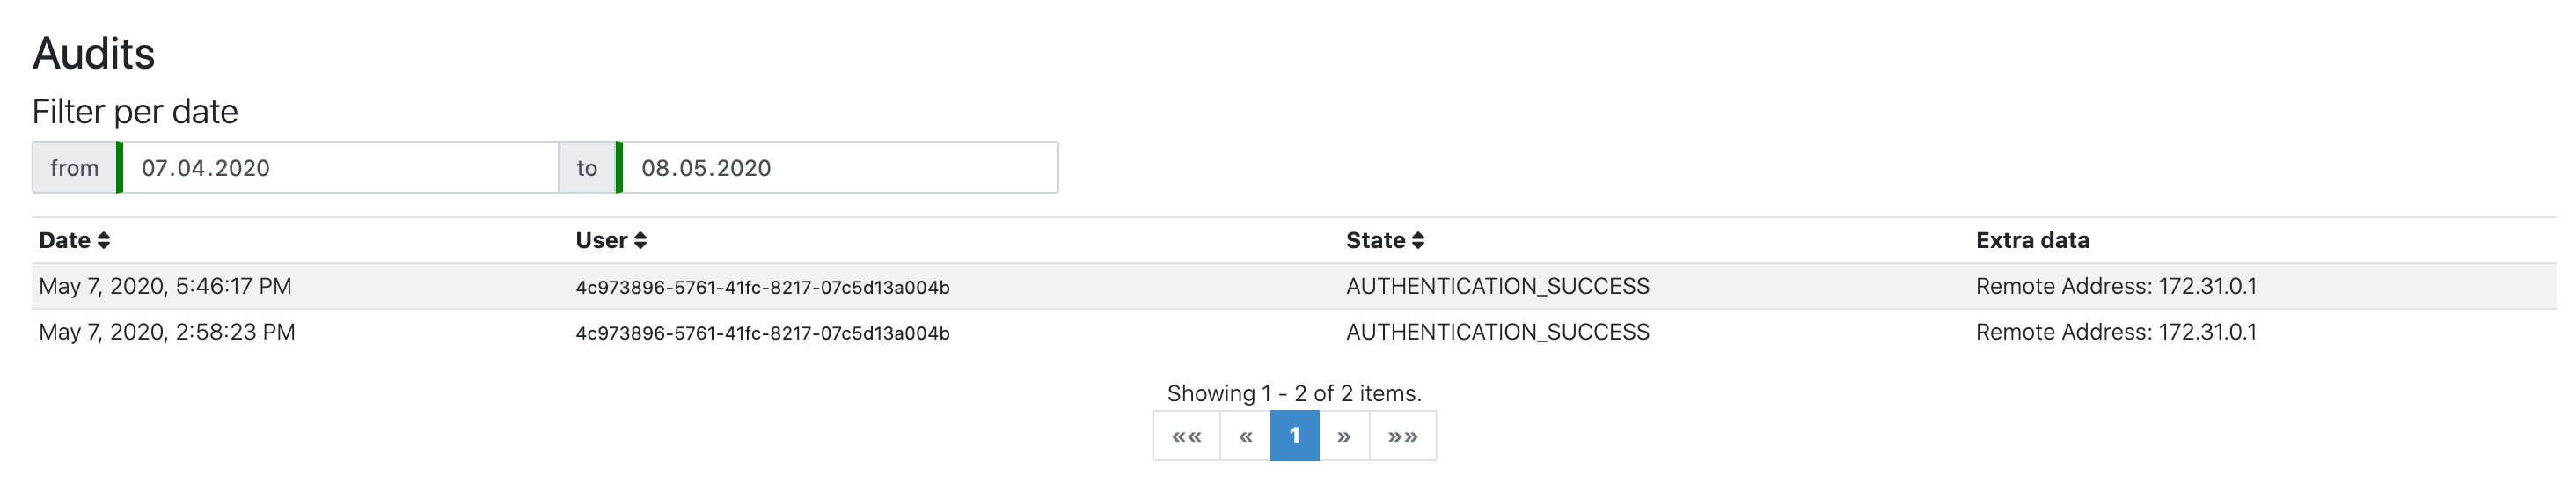Click the User column header
2576x491 pixels.
601,240
